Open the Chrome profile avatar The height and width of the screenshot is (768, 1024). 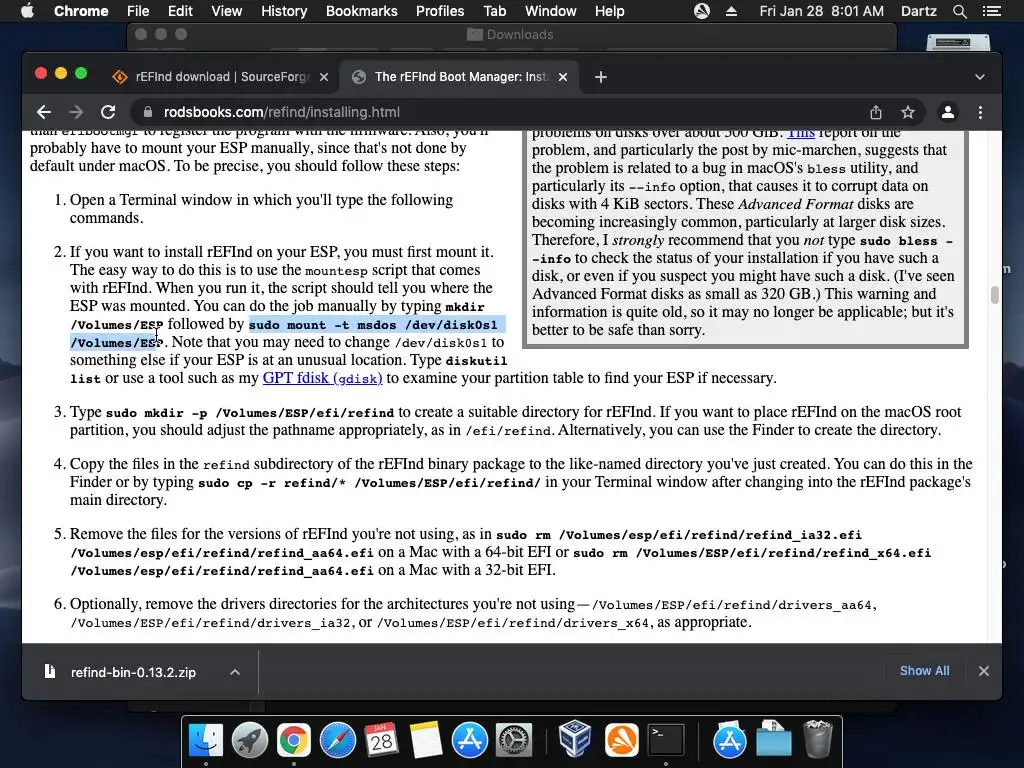pyautogui.click(x=948, y=112)
